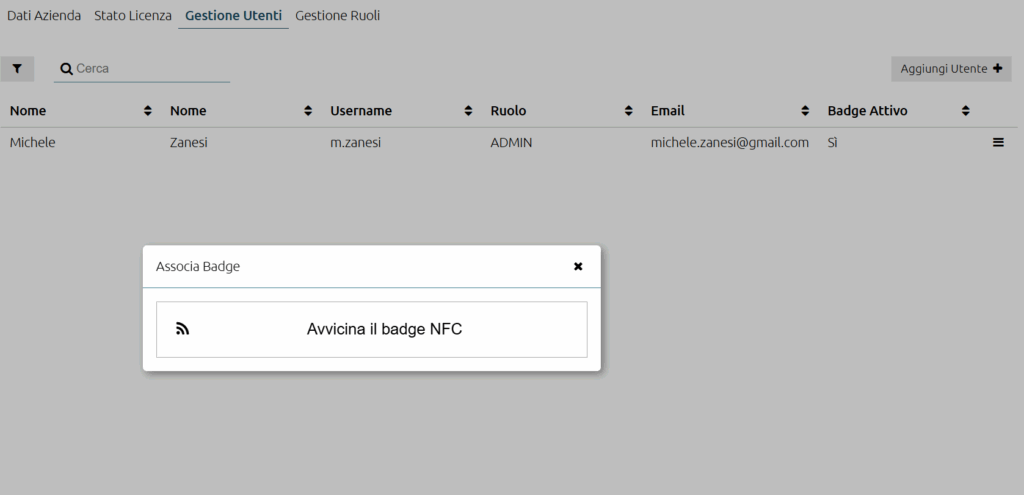Click the Aggiungi Utente button
This screenshot has width=1024, height=495.
coord(951,69)
